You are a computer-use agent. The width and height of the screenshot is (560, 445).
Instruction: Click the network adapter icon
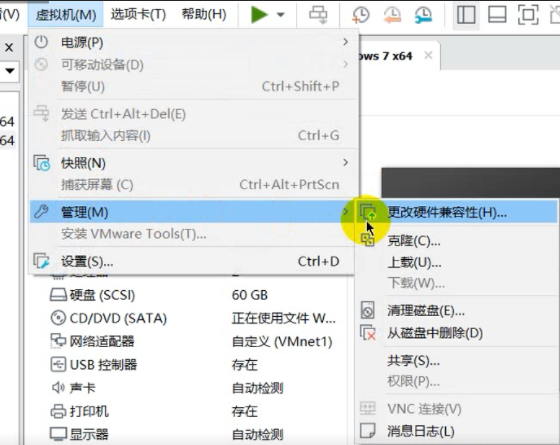[x=58, y=341]
